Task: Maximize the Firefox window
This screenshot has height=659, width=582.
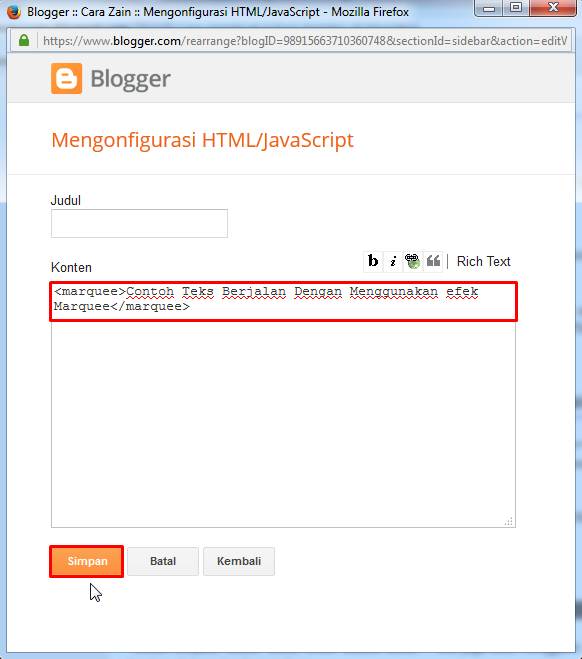Action: 516,8
